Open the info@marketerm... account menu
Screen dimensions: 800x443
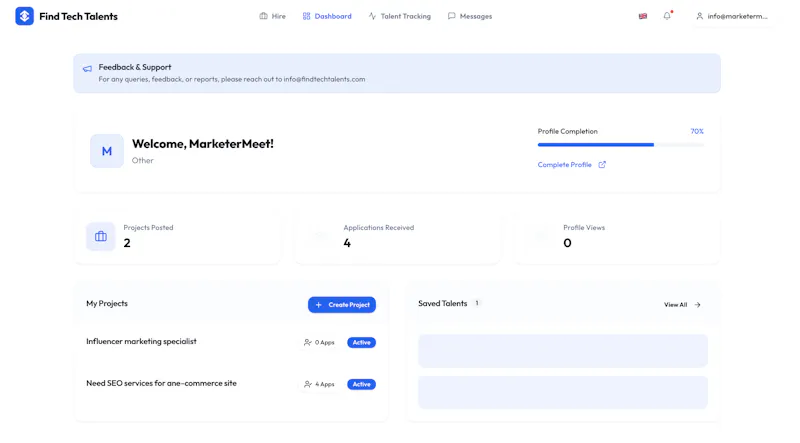[732, 16]
